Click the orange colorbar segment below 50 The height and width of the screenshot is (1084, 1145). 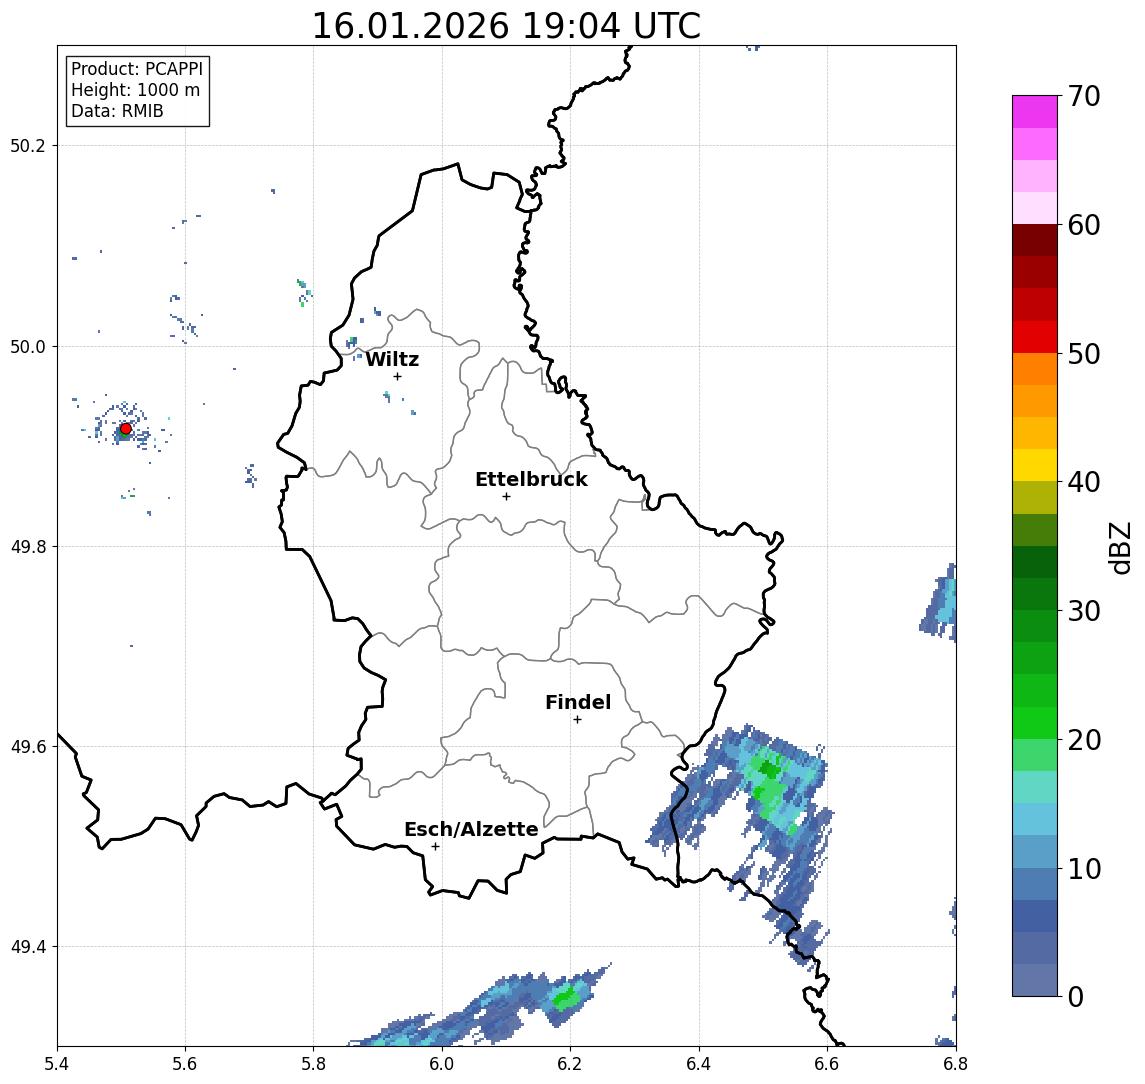point(1035,369)
